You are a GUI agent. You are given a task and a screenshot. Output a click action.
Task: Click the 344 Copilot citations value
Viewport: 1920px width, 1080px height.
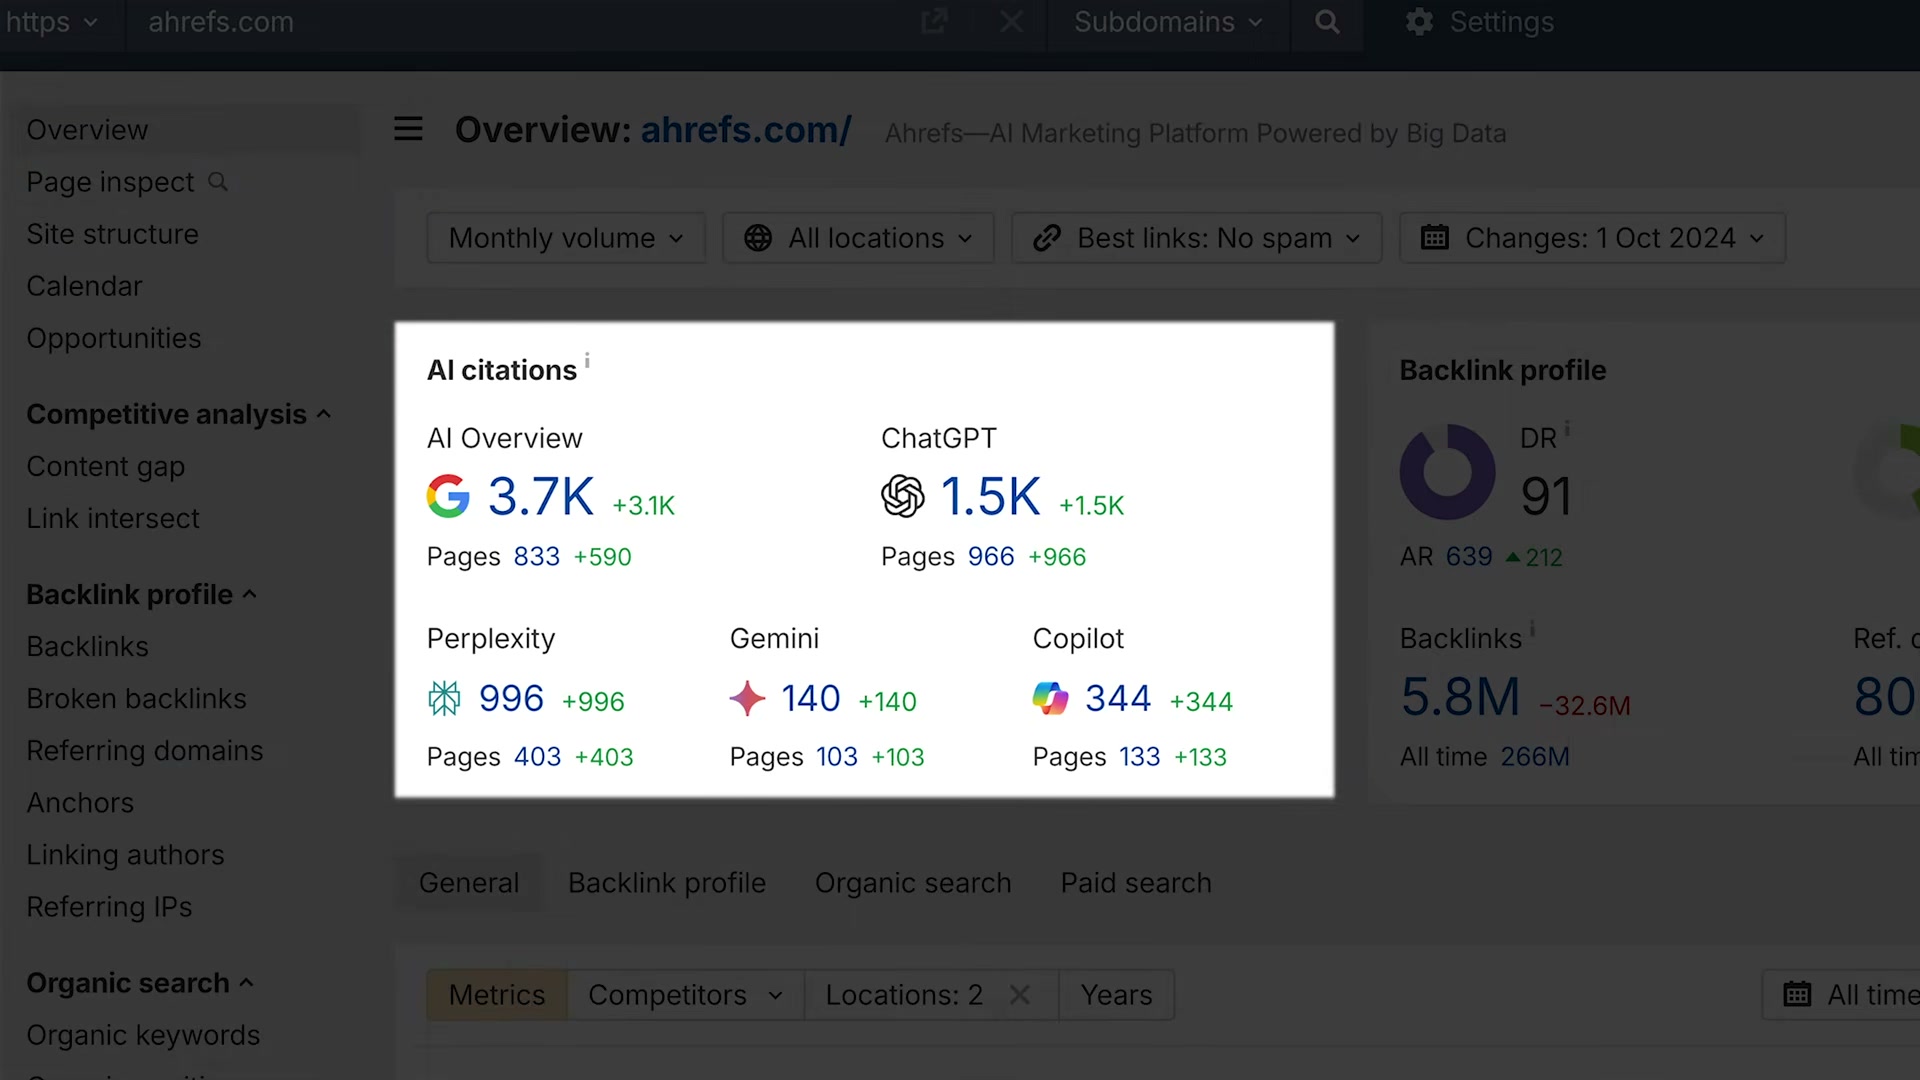[1118, 698]
